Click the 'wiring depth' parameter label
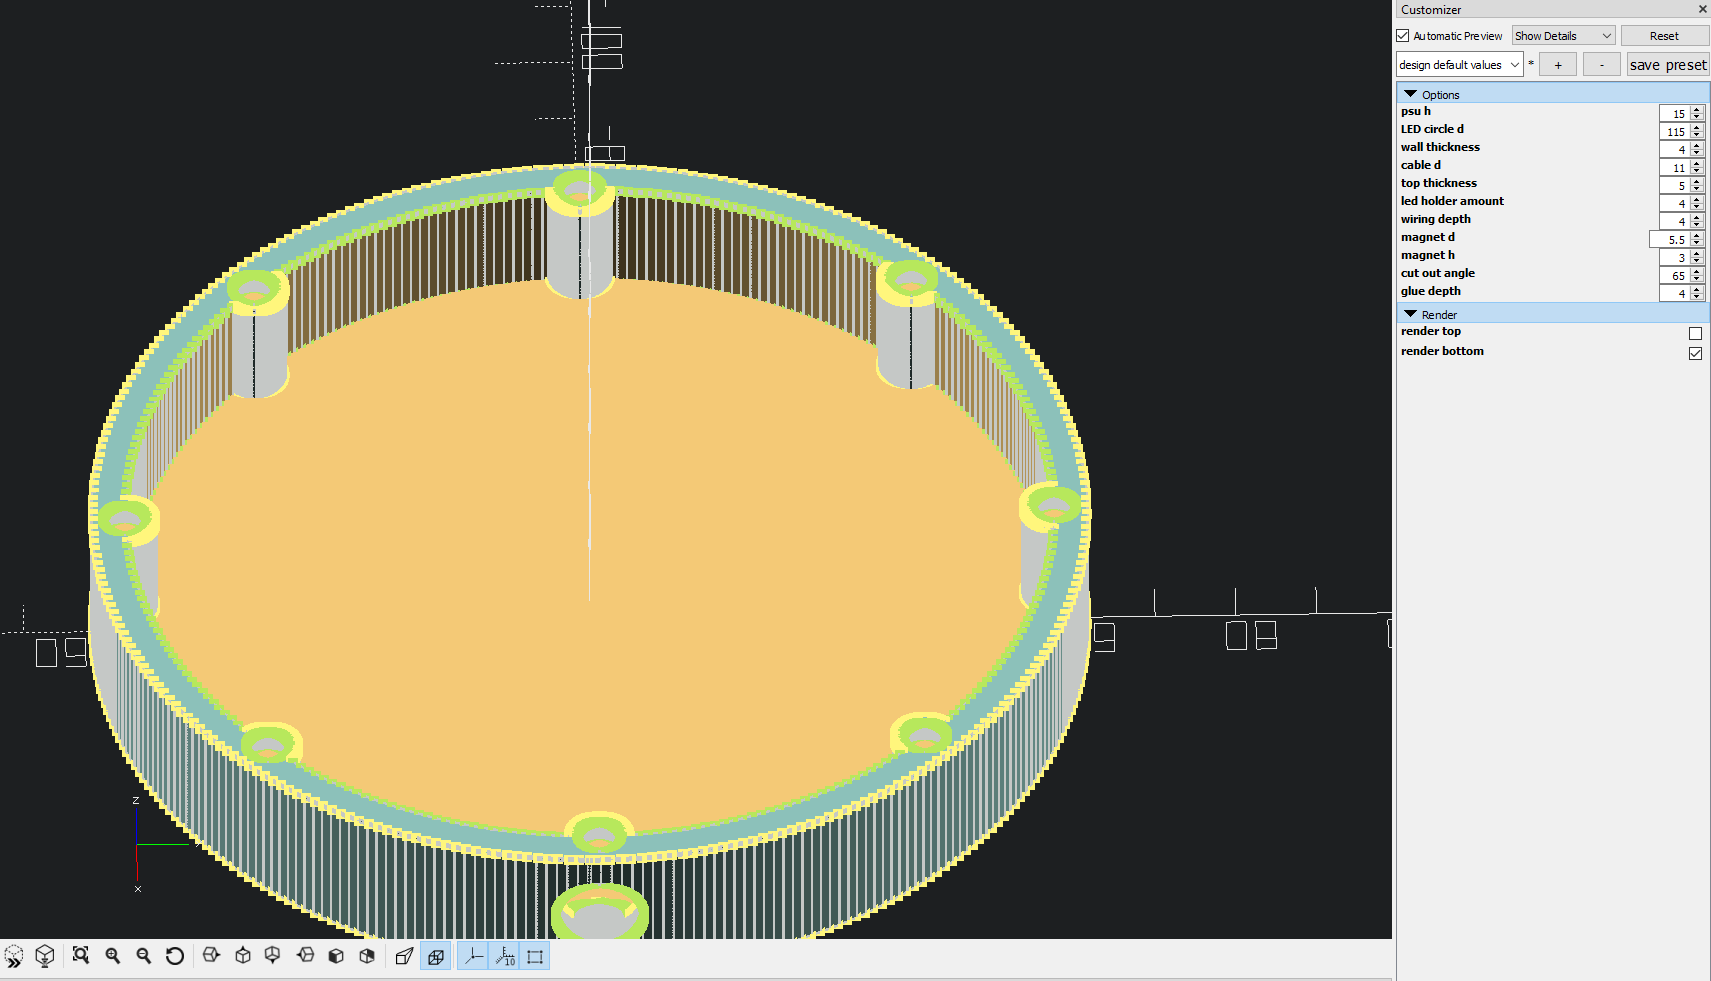This screenshot has height=981, width=1711. [x=1436, y=219]
